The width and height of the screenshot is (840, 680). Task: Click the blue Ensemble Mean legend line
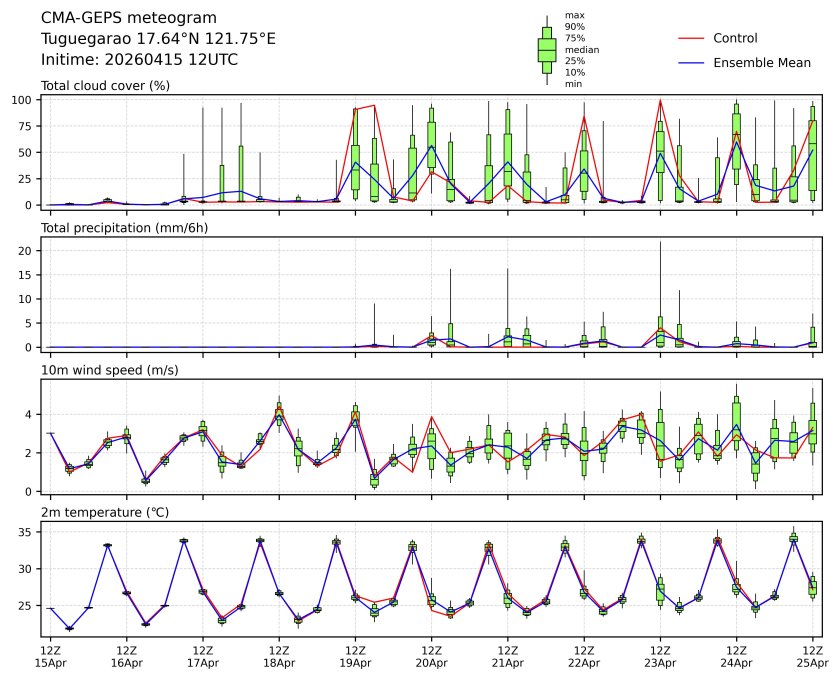[x=692, y=62]
